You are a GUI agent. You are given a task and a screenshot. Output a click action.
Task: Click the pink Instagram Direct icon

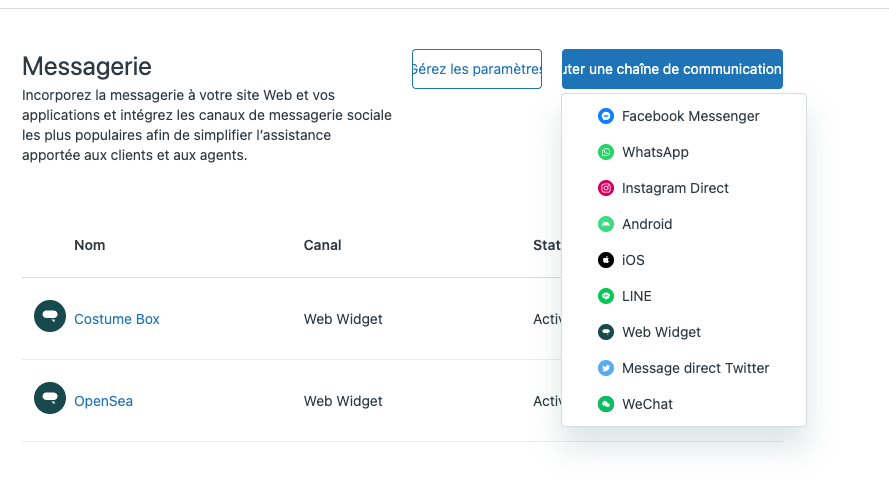pyautogui.click(x=606, y=188)
